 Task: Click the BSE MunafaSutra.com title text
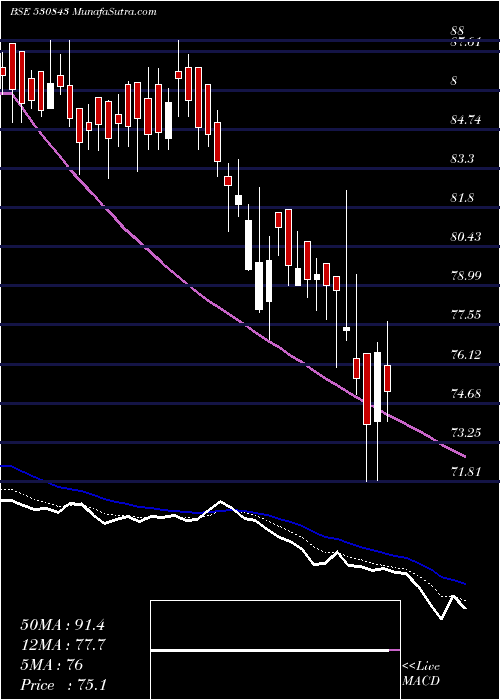pos(83,12)
